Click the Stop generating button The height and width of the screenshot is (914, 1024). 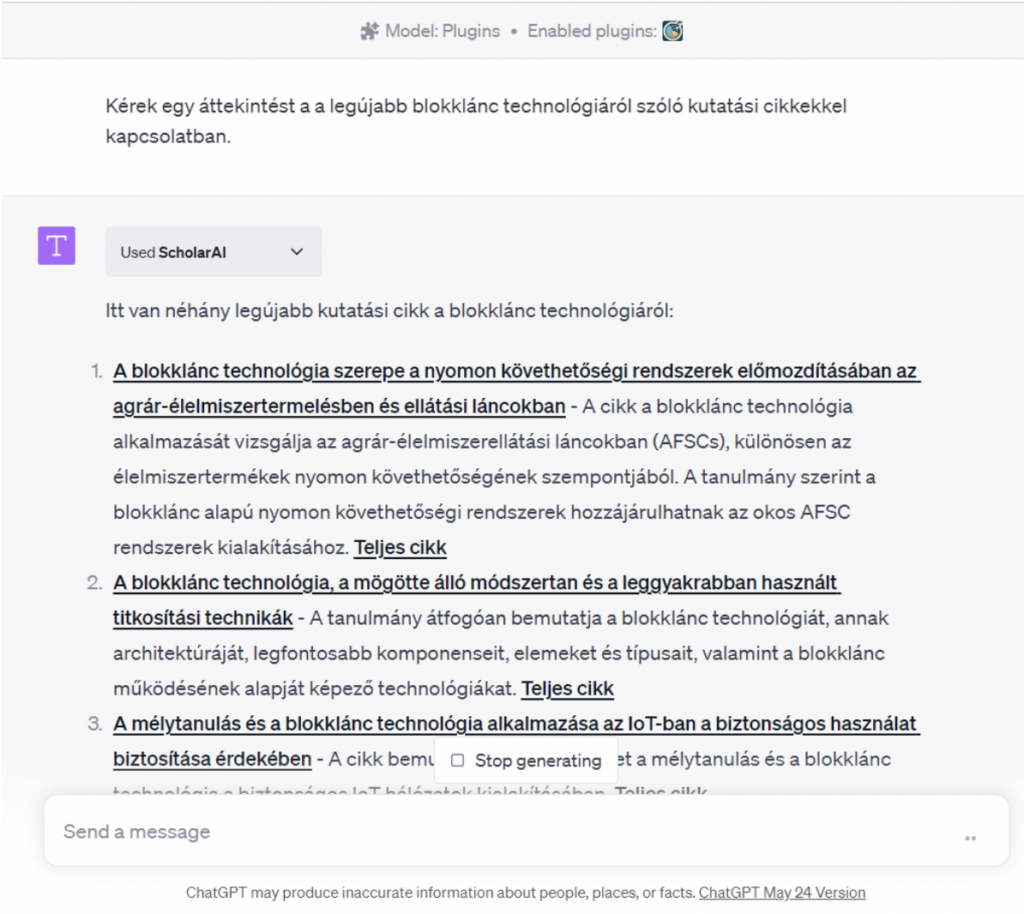click(x=526, y=761)
